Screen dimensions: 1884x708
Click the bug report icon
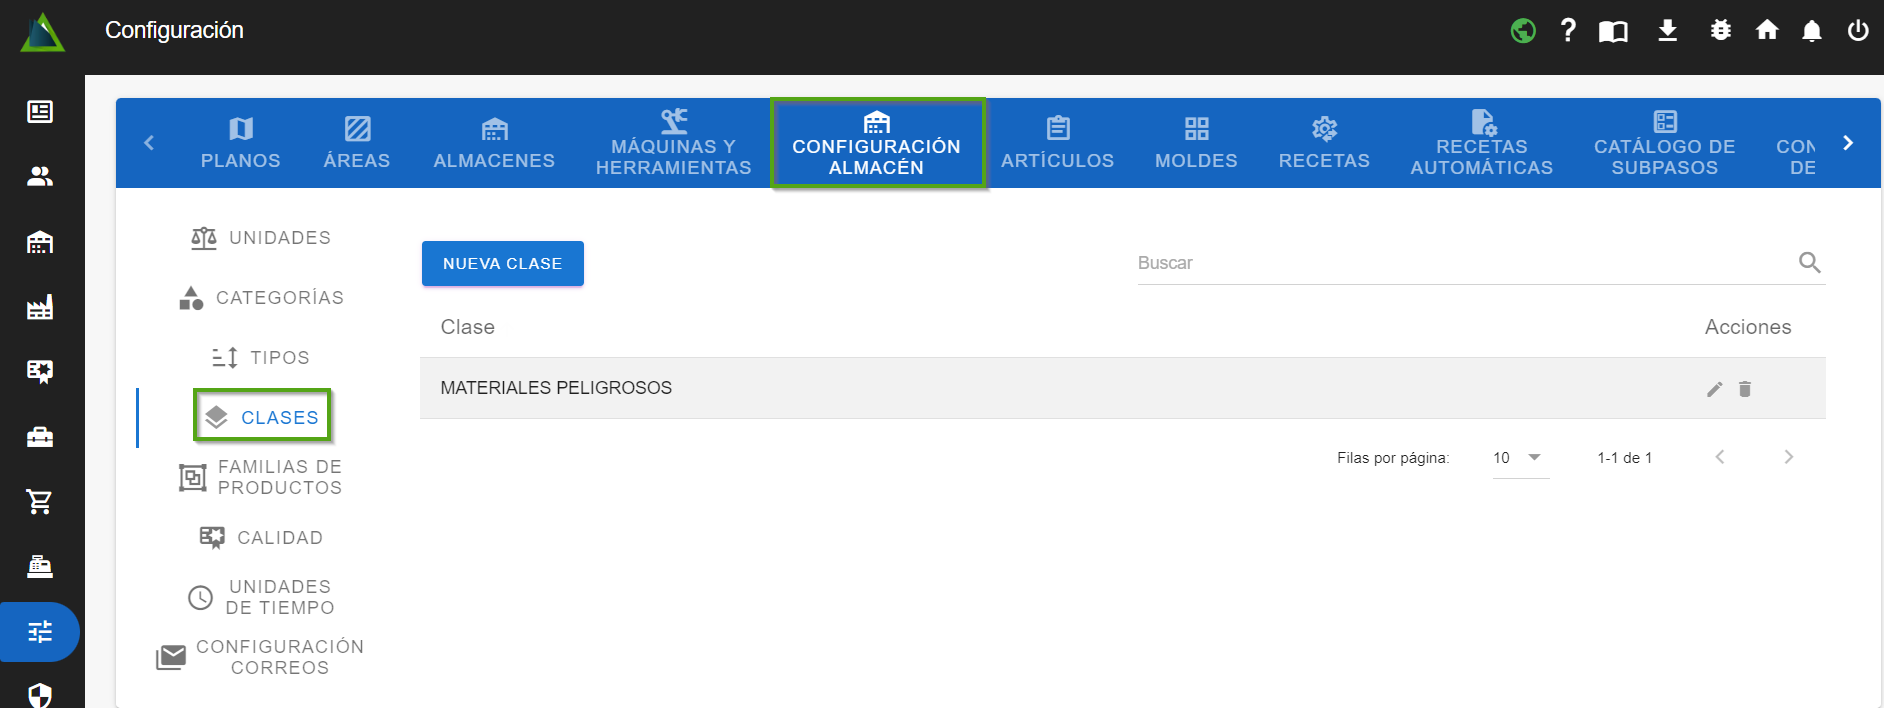click(x=1720, y=31)
